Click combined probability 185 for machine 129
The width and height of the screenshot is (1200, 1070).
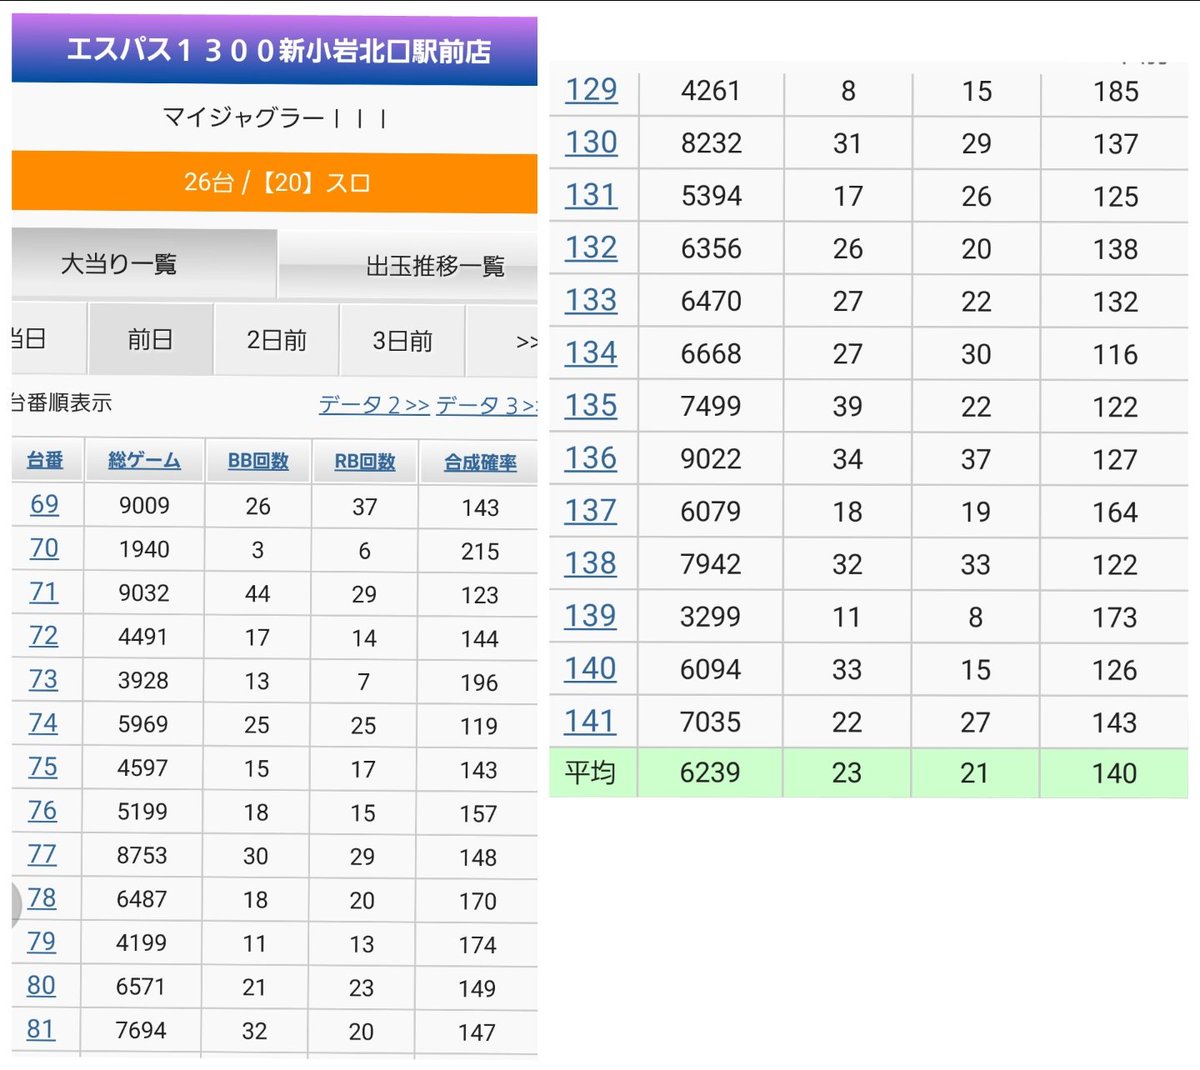[1116, 91]
